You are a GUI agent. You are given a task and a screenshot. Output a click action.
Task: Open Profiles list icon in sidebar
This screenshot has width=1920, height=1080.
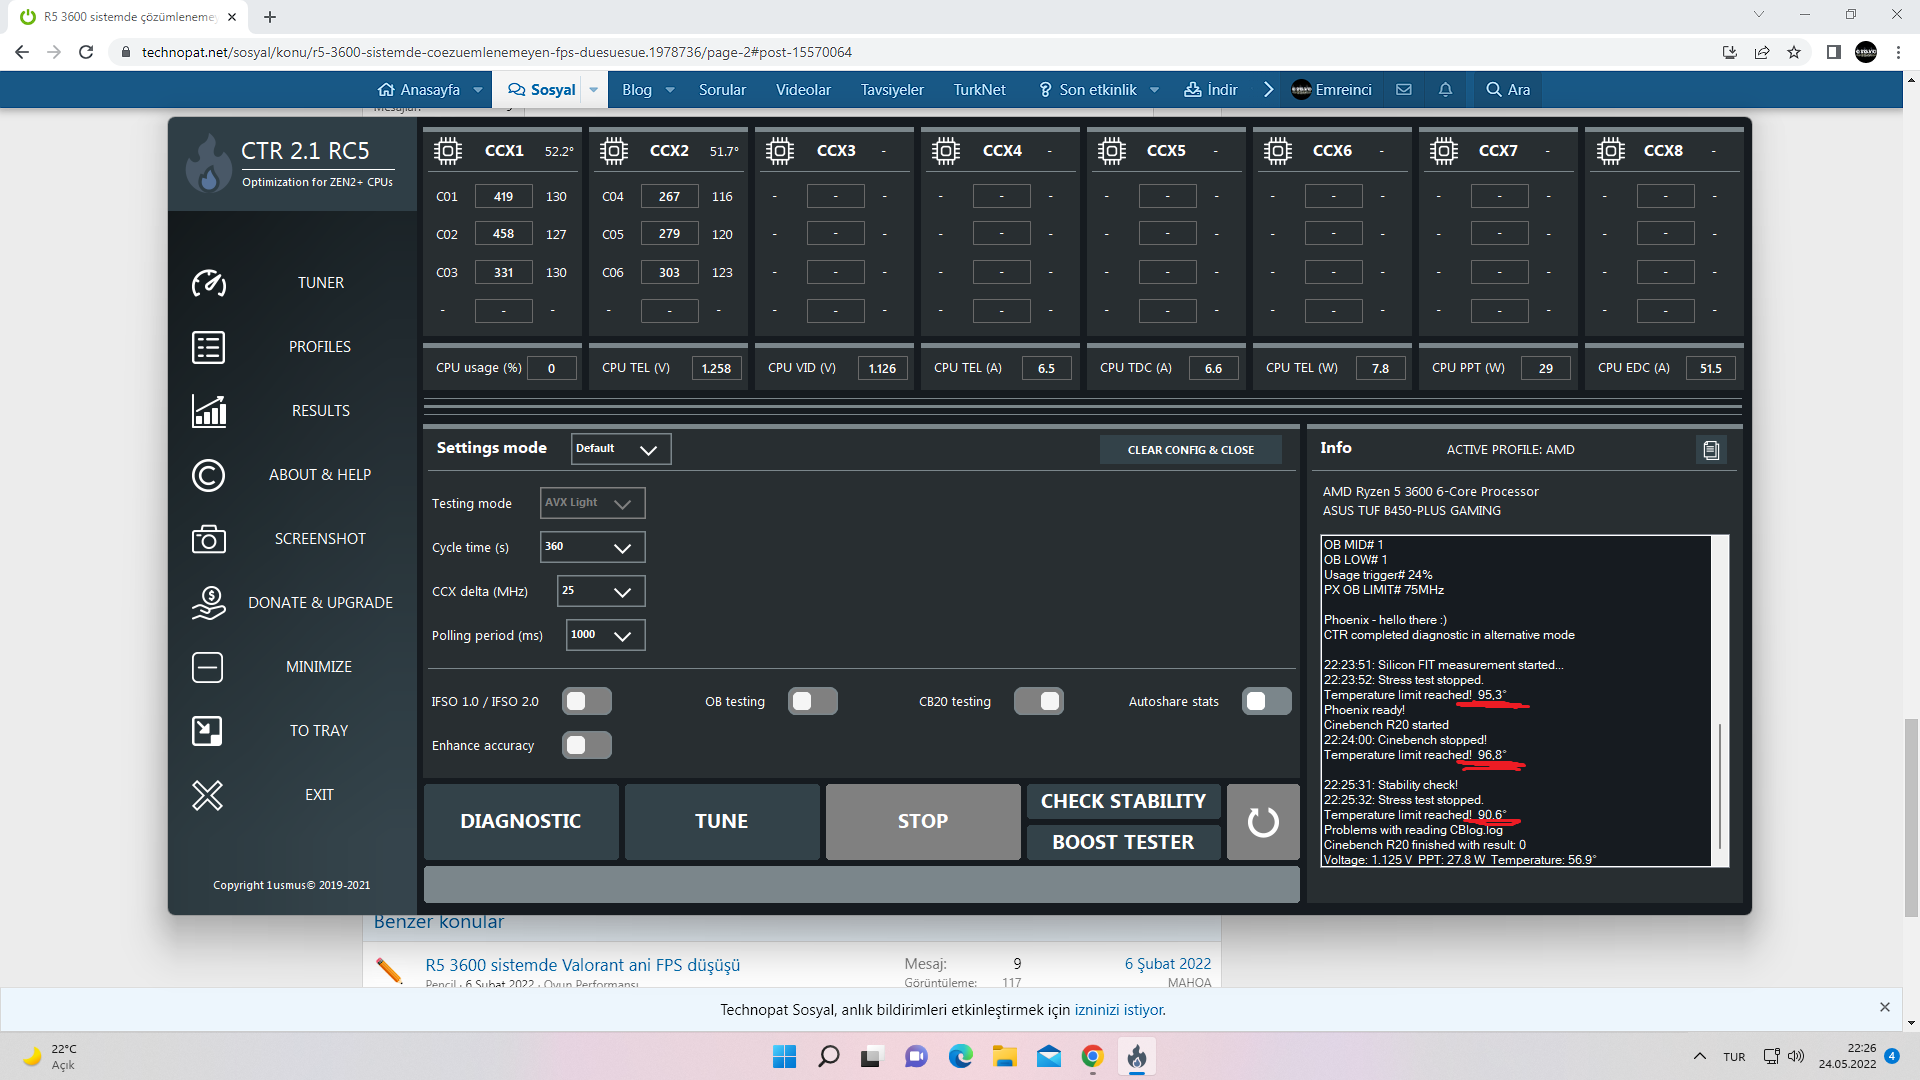coord(208,347)
